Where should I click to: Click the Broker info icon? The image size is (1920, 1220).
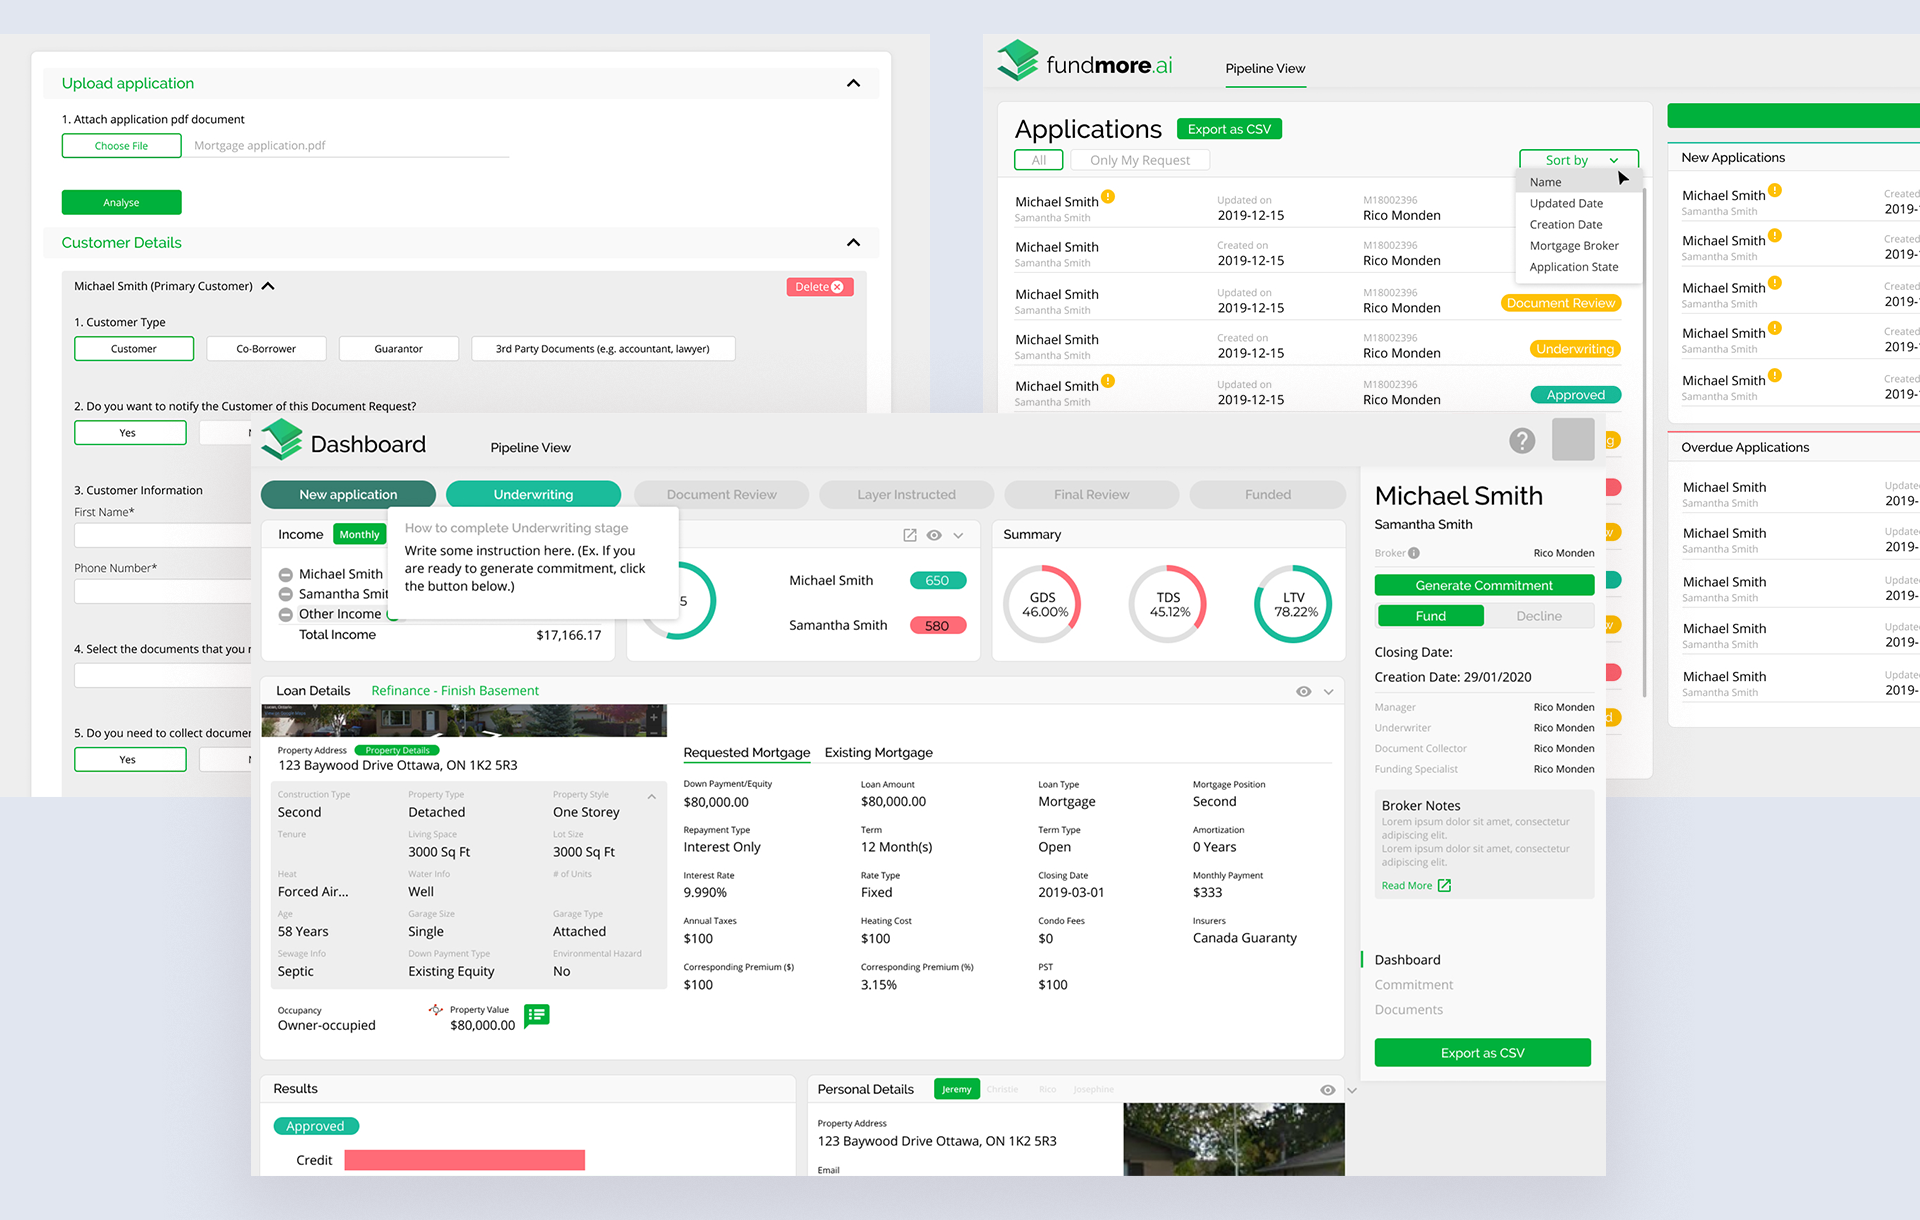click(1414, 553)
